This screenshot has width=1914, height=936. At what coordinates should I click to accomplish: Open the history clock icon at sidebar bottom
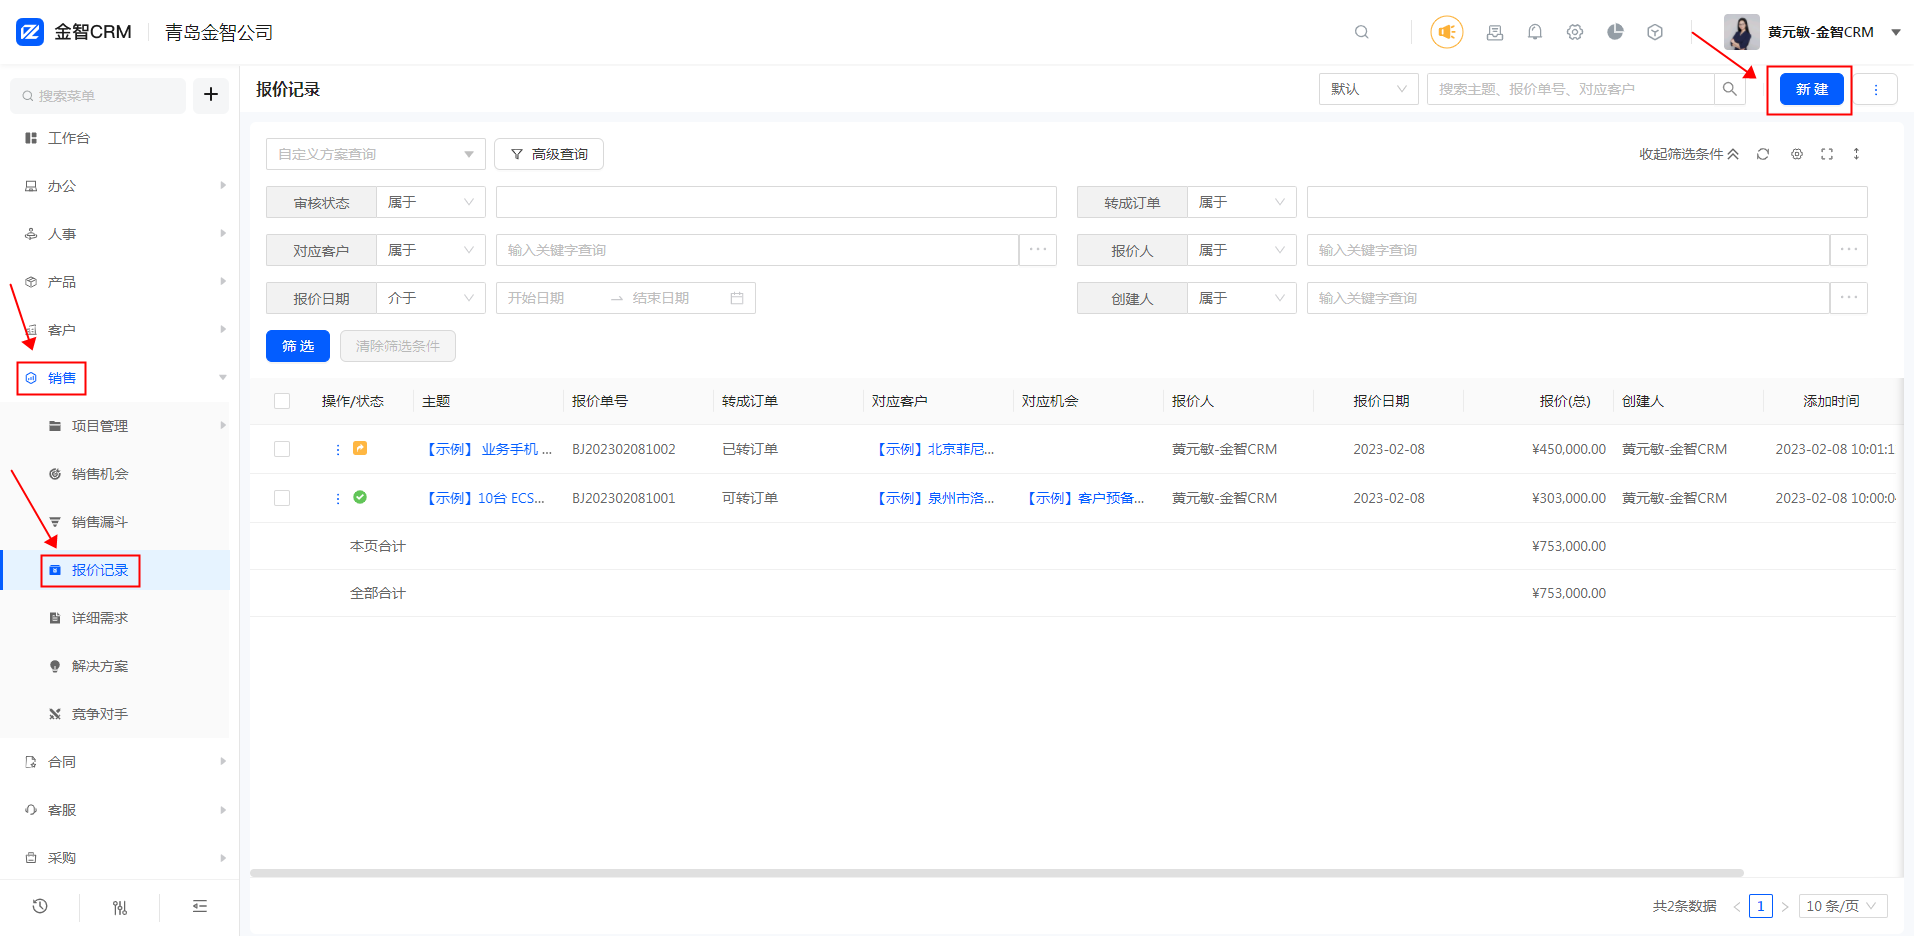40,906
